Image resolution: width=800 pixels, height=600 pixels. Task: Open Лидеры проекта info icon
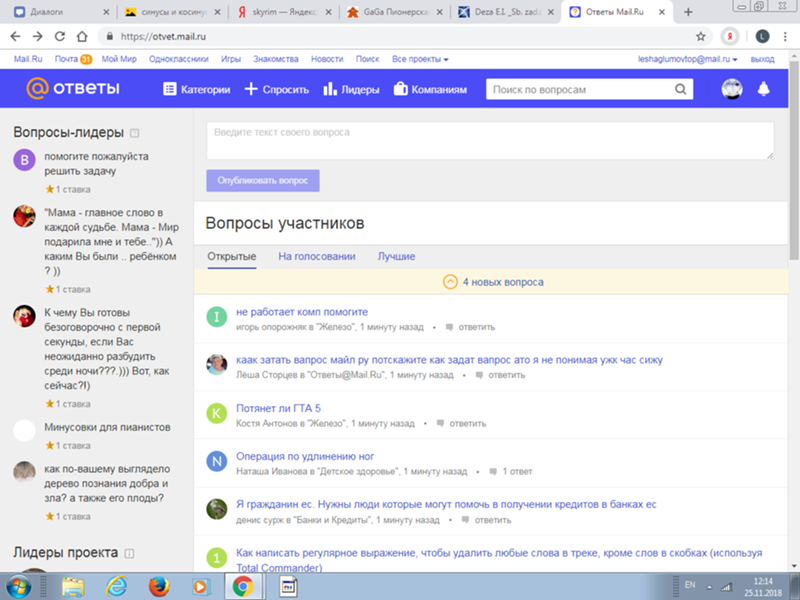click(x=130, y=553)
